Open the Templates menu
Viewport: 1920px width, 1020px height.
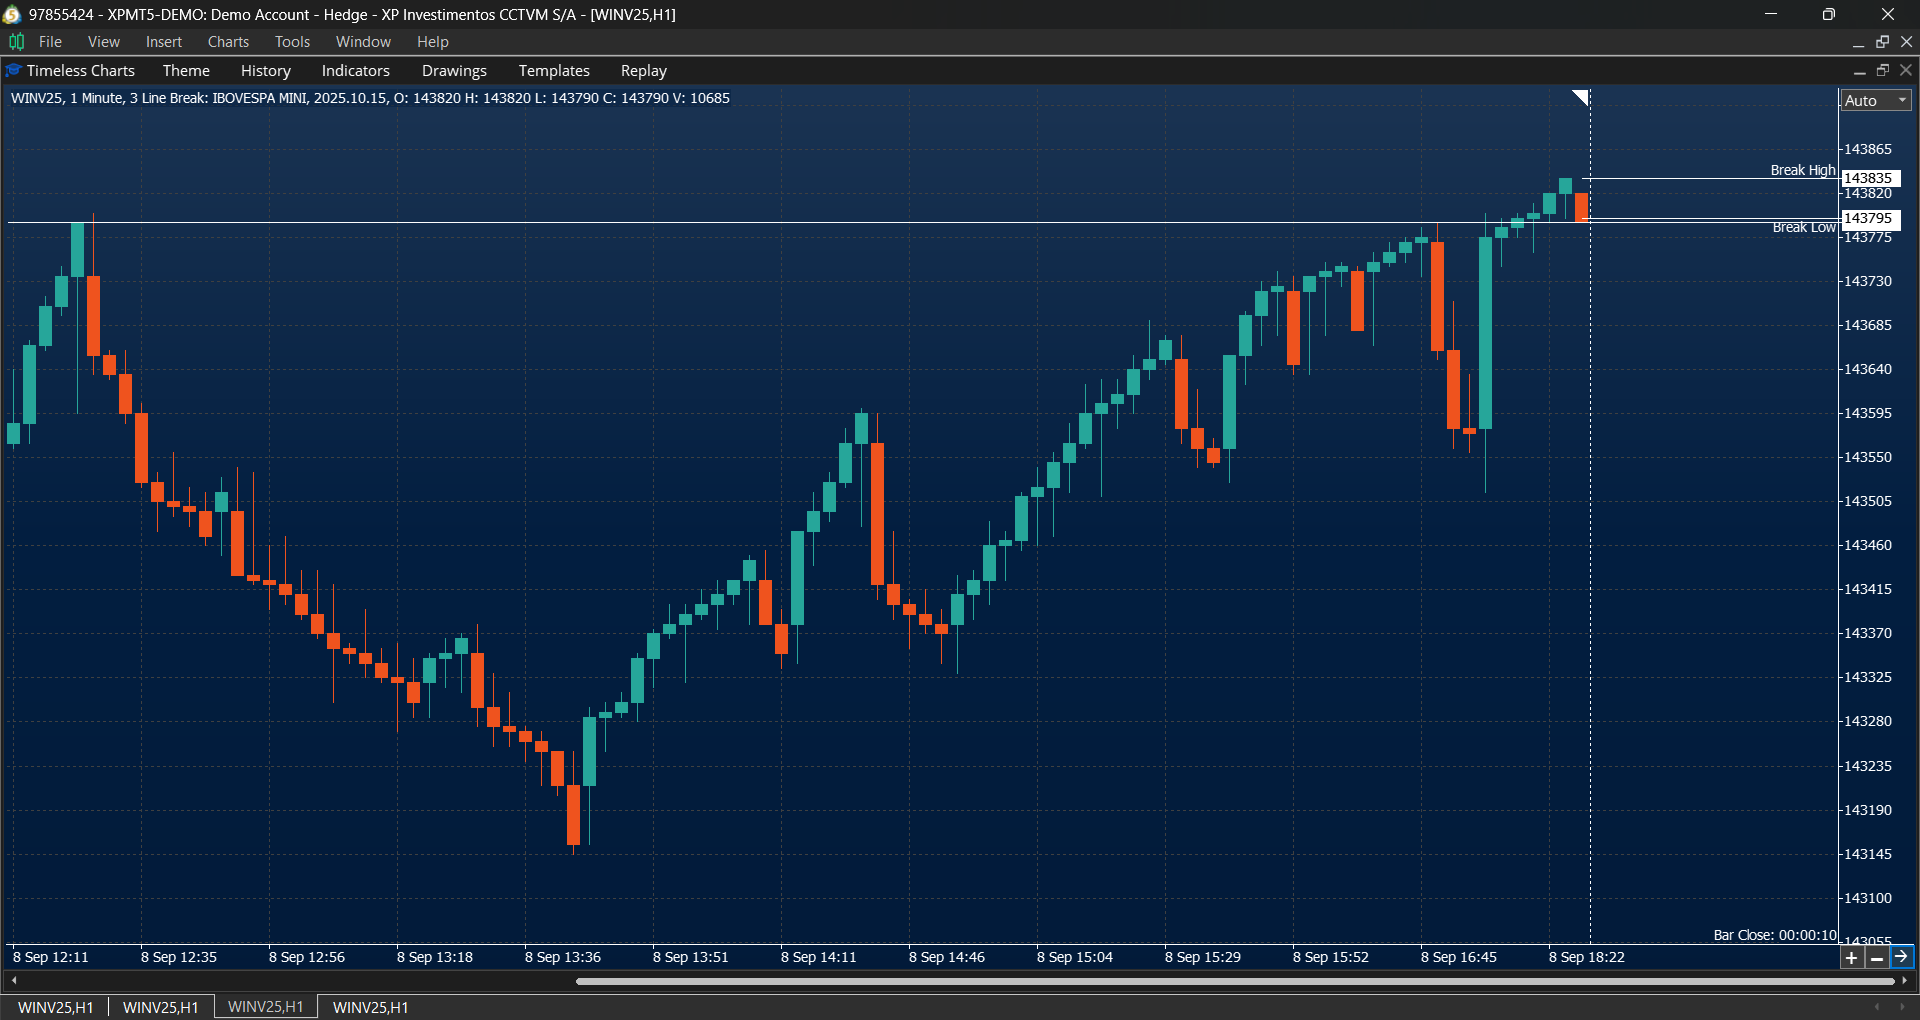point(554,70)
